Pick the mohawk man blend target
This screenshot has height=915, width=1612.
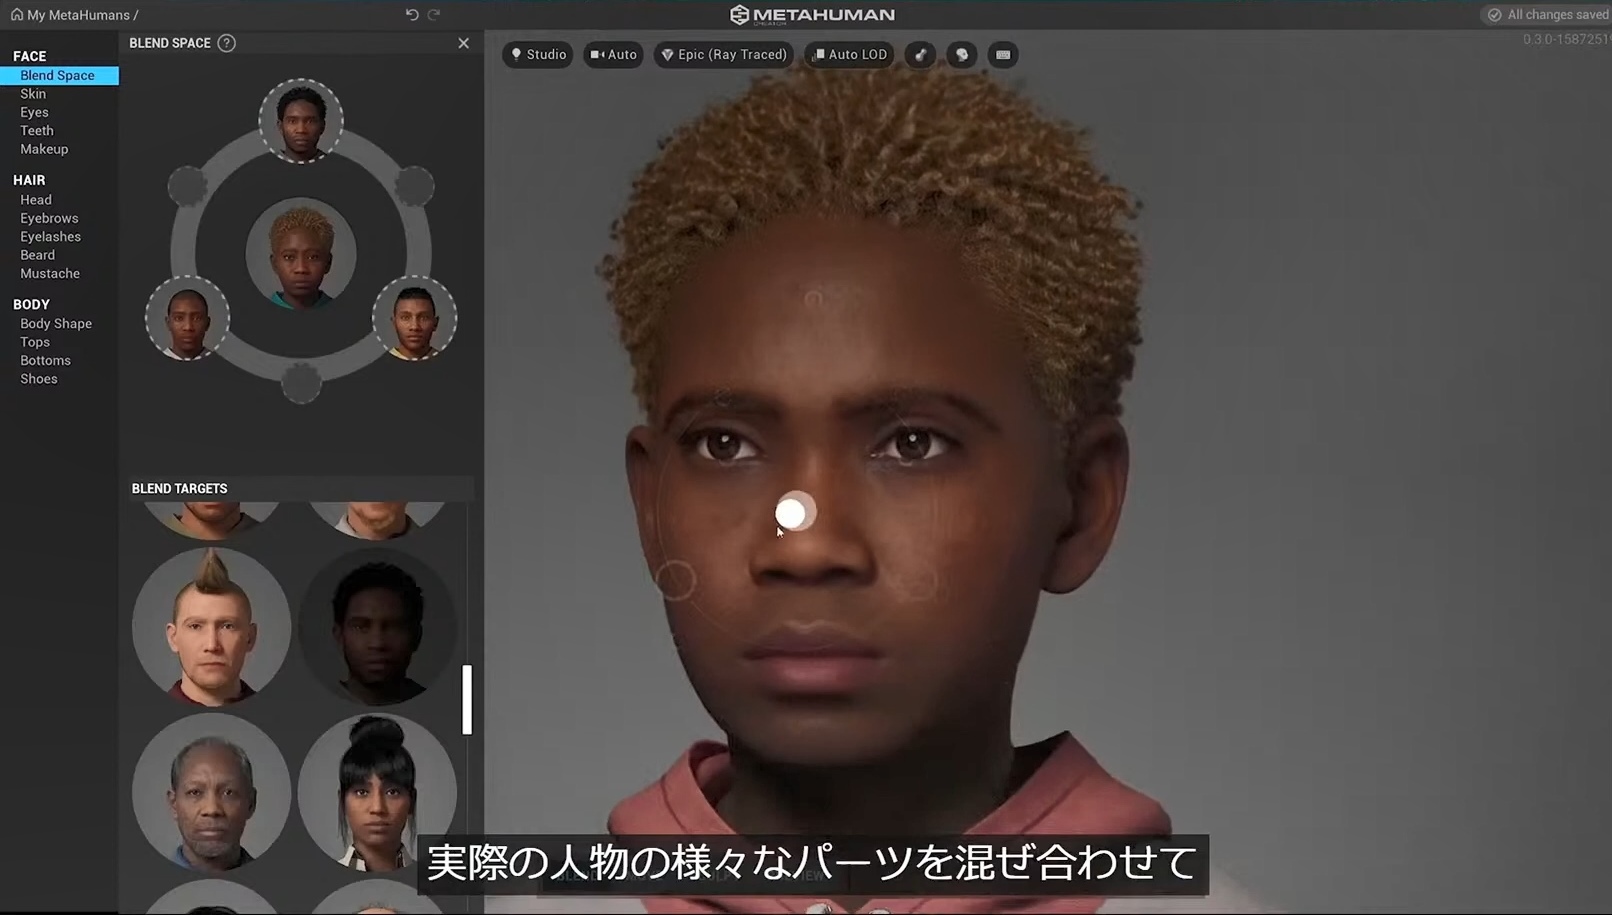tap(212, 626)
